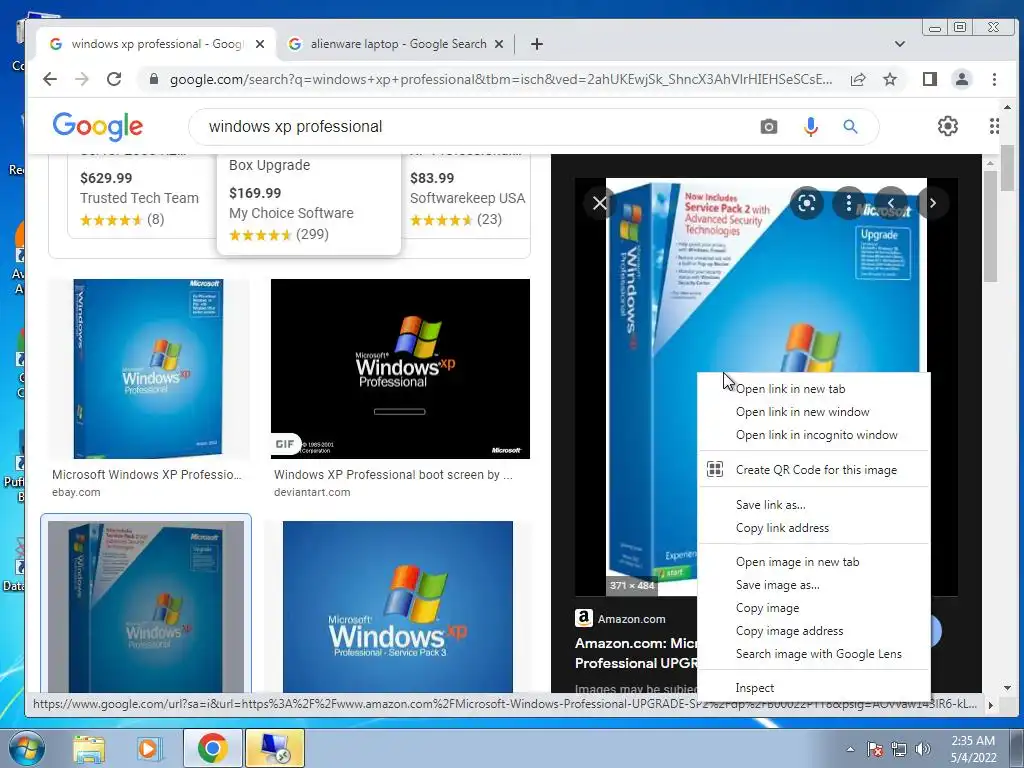This screenshot has width=1024, height=768.
Task: Activate Google Lens on preview image
Action: point(807,203)
